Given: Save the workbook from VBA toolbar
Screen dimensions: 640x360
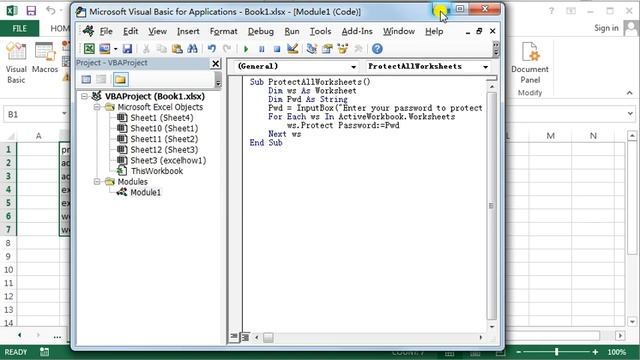Looking at the screenshot, I should (x=127, y=49).
